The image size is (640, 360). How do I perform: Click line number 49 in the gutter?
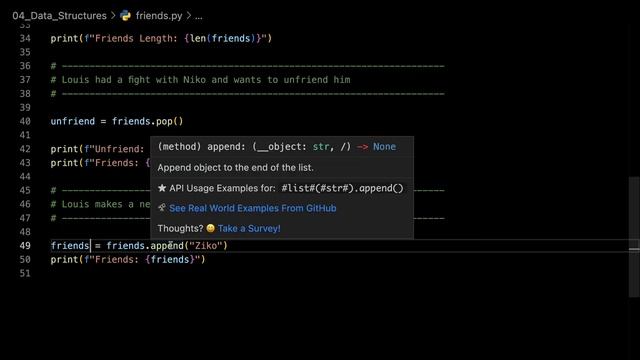pos(25,246)
